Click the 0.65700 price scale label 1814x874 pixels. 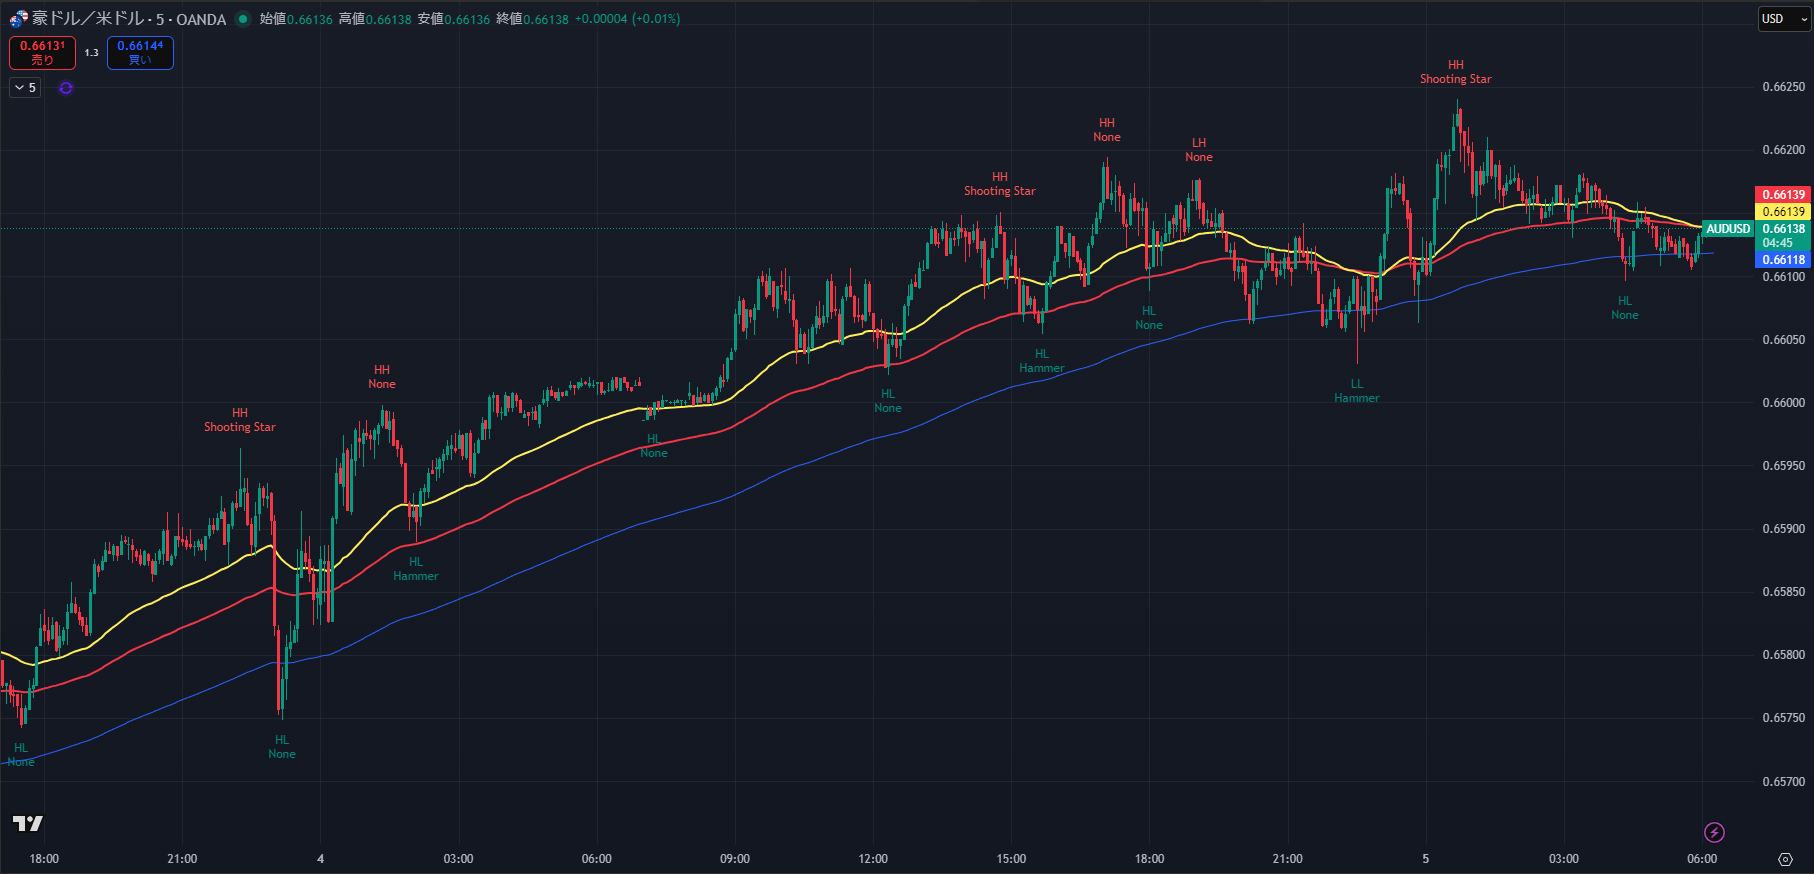pos(1783,782)
